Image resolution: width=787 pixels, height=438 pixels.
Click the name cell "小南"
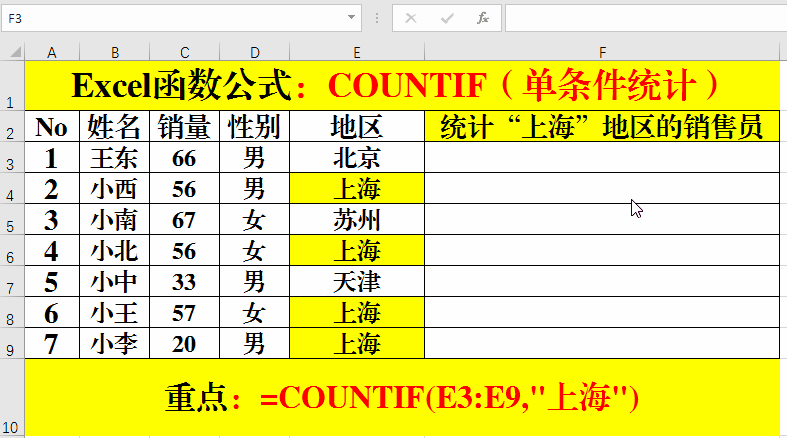point(114,219)
